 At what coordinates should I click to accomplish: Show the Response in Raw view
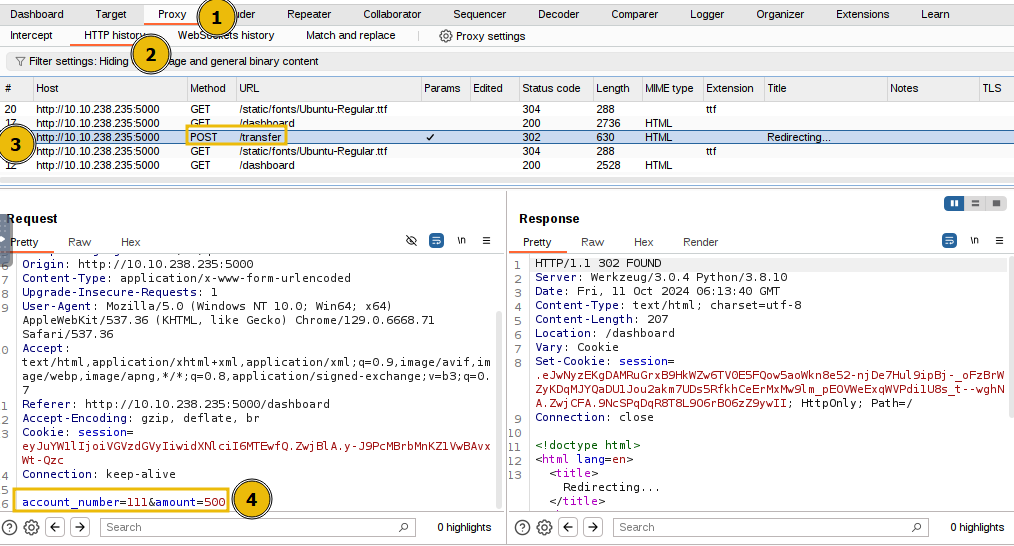(x=592, y=242)
